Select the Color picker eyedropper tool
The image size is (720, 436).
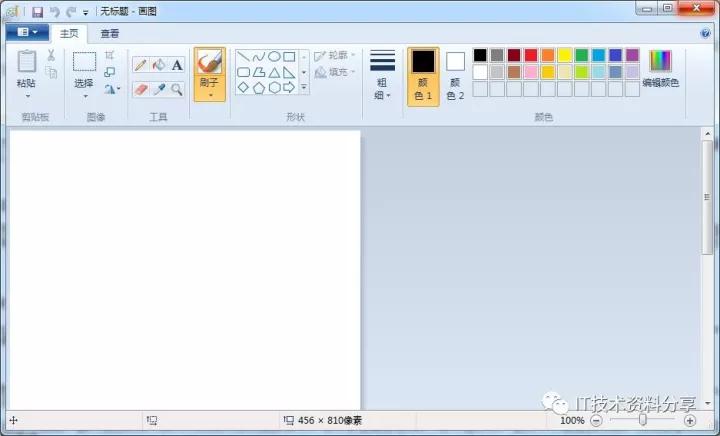[x=159, y=89]
